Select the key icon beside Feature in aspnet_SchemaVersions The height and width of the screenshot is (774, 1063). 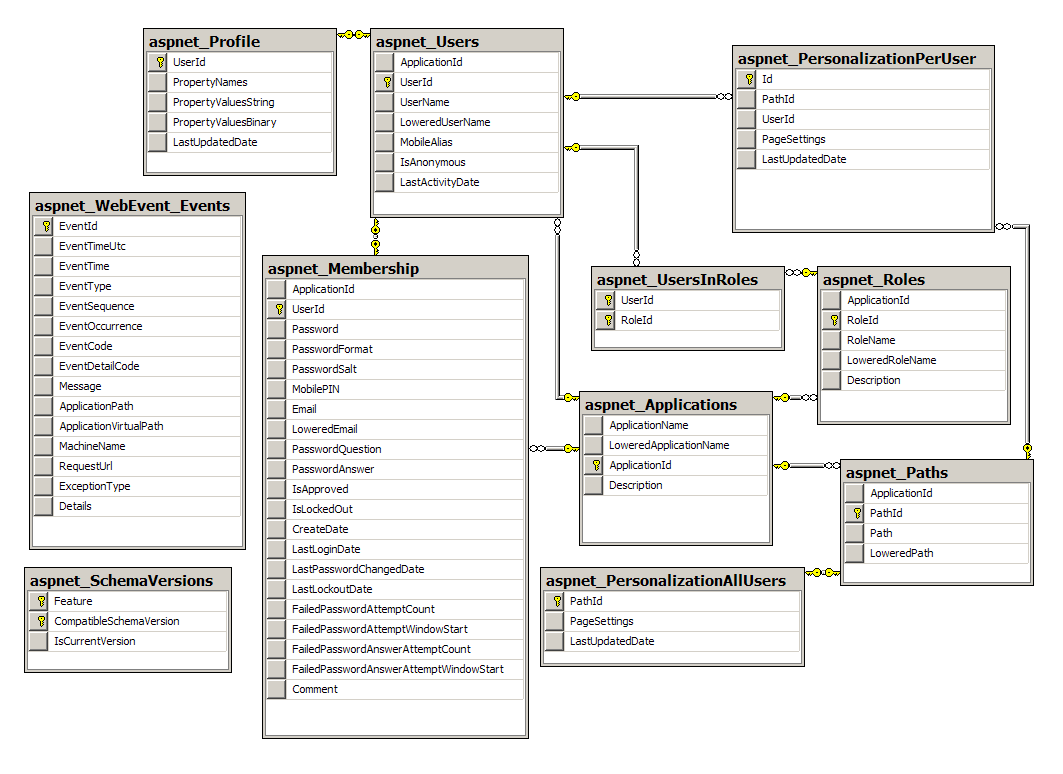coord(41,601)
